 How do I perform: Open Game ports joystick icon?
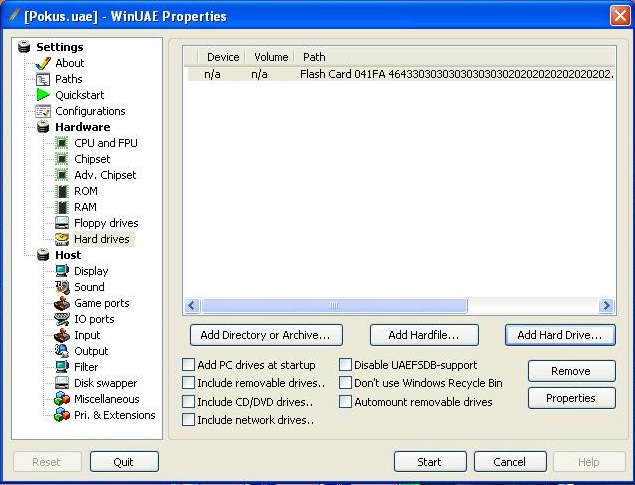pyautogui.click(x=62, y=303)
